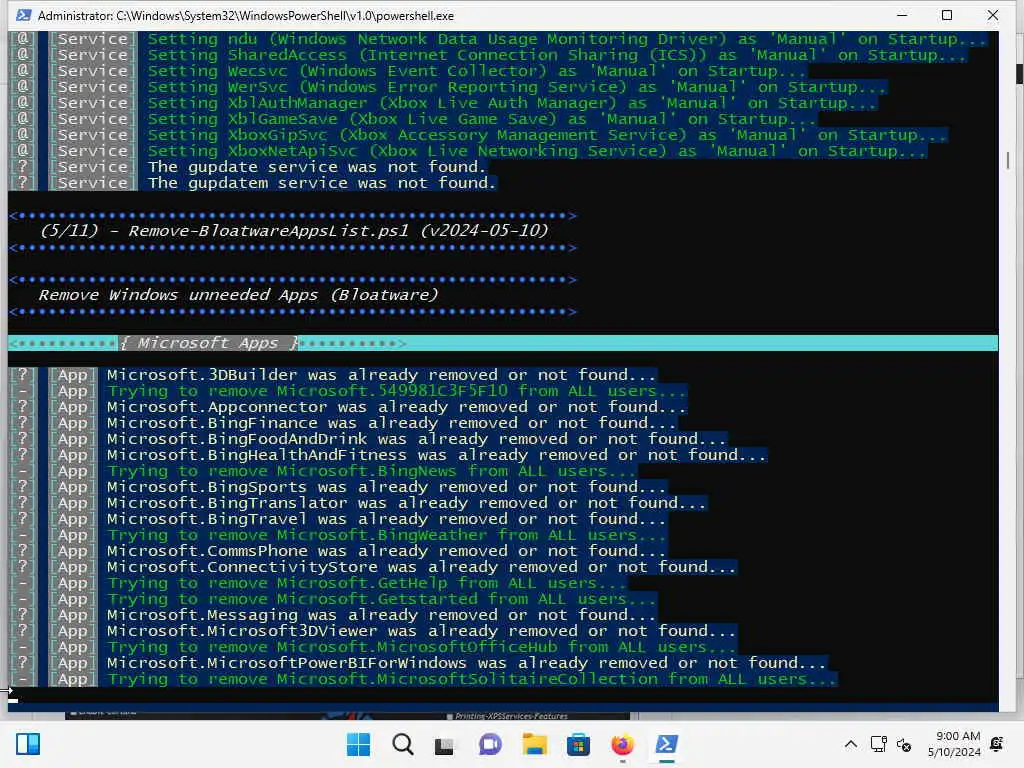The width and height of the screenshot is (1024, 768).
Task: Open Microsoft Store from the taskbar
Action: click(x=578, y=744)
